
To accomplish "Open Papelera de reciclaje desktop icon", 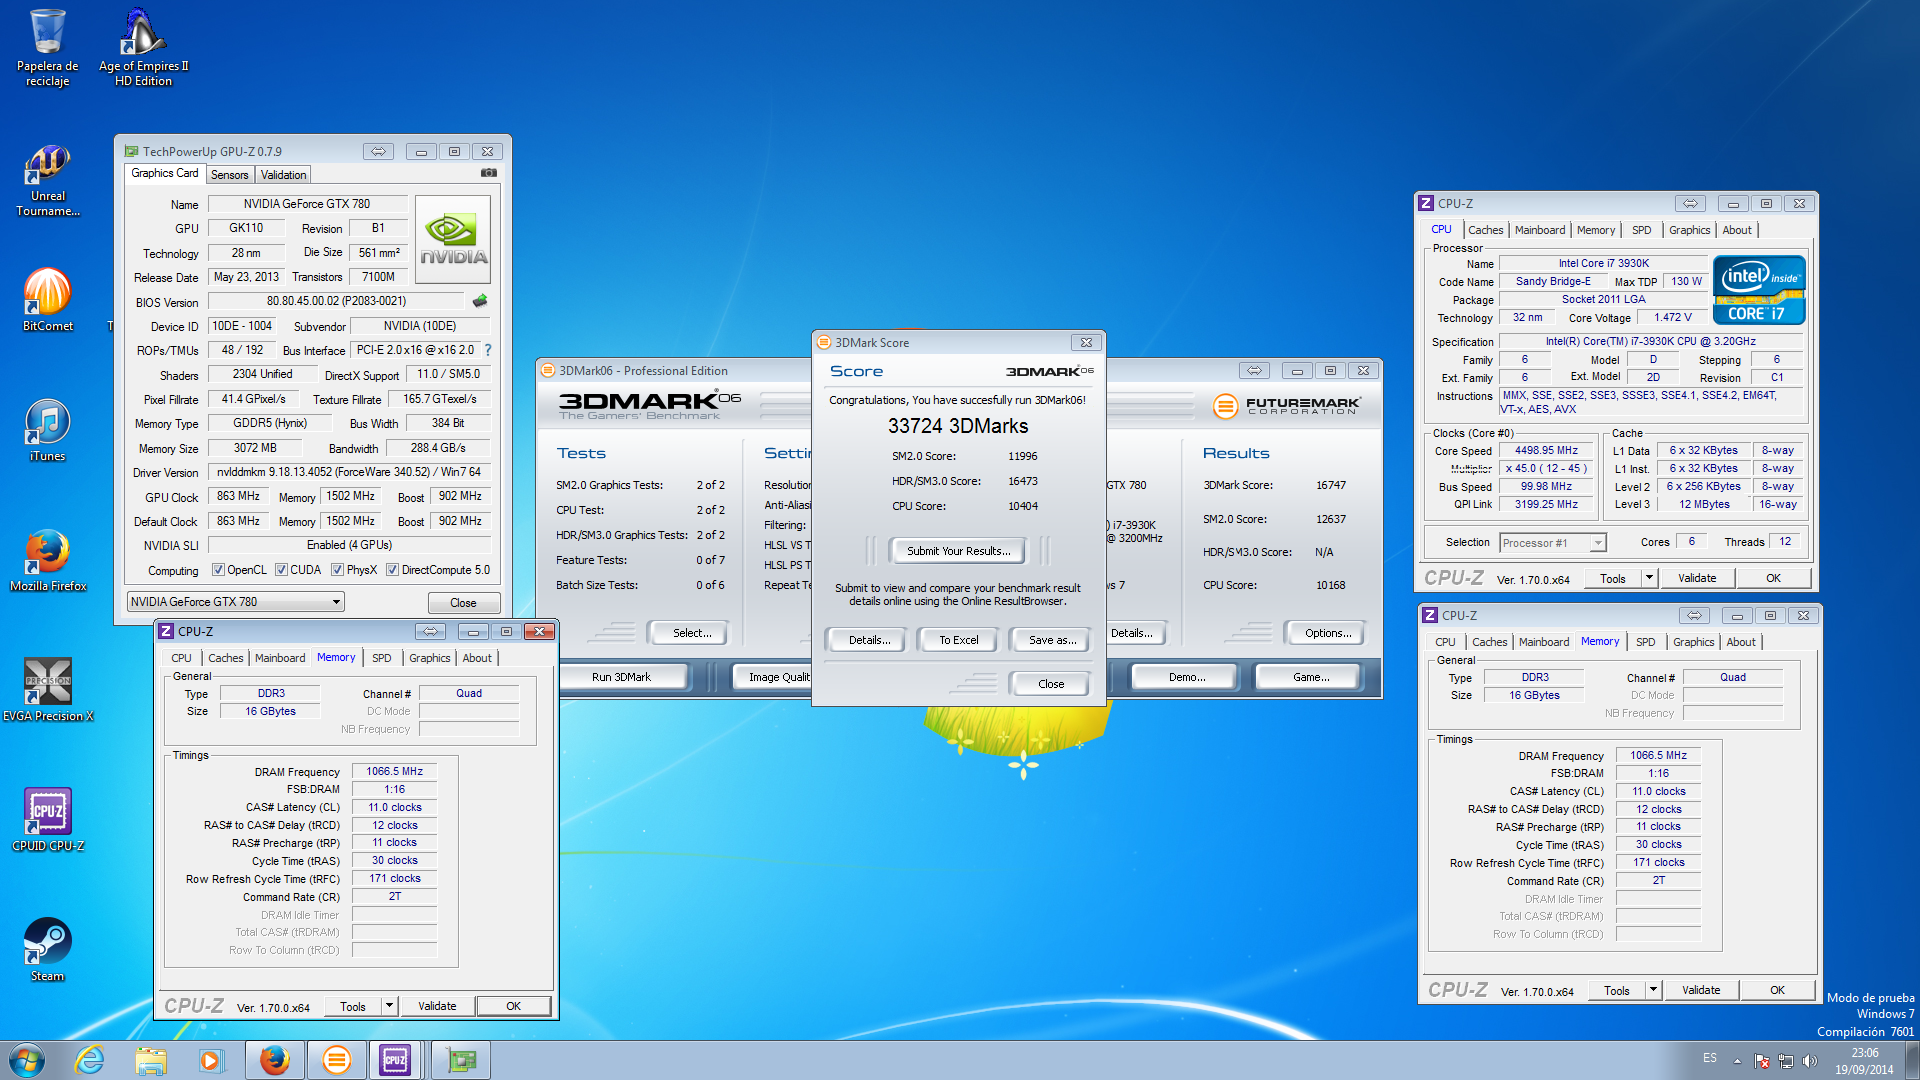I will [x=47, y=47].
